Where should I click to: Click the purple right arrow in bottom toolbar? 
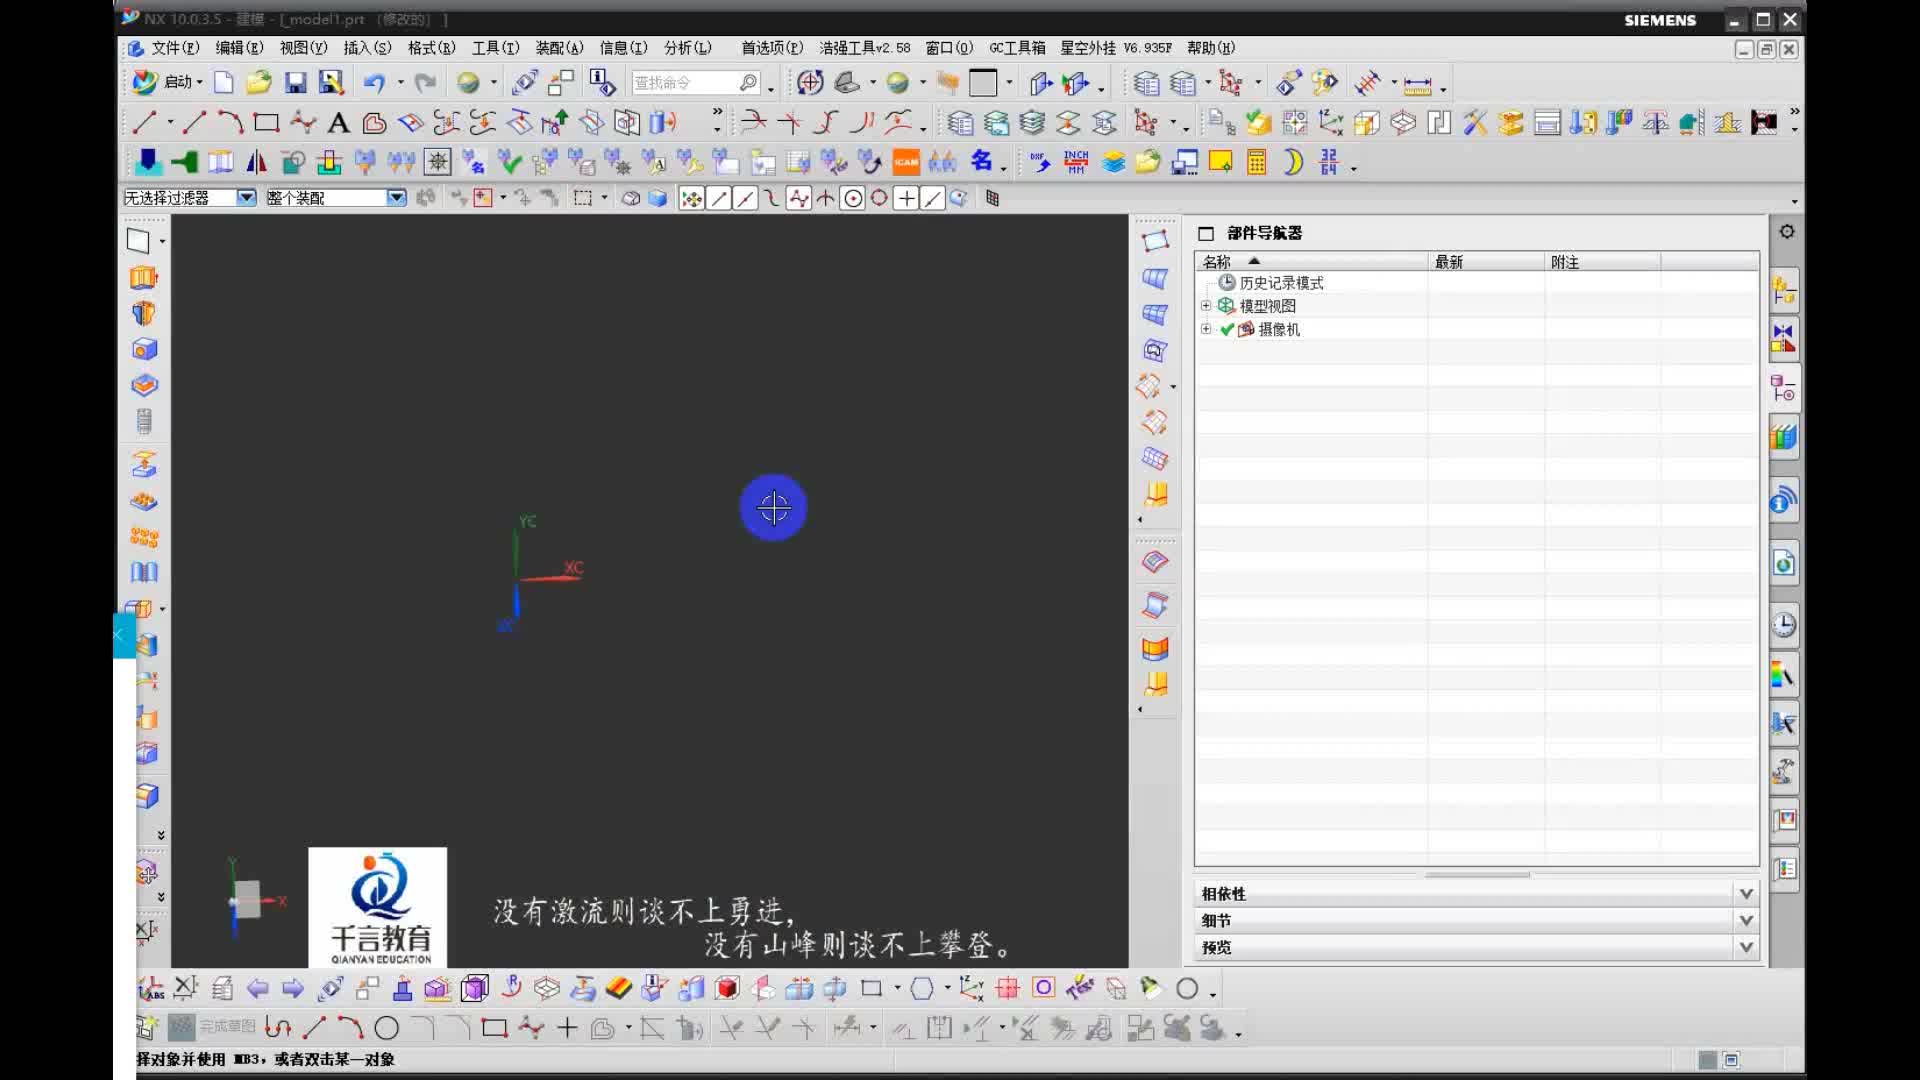(x=293, y=989)
